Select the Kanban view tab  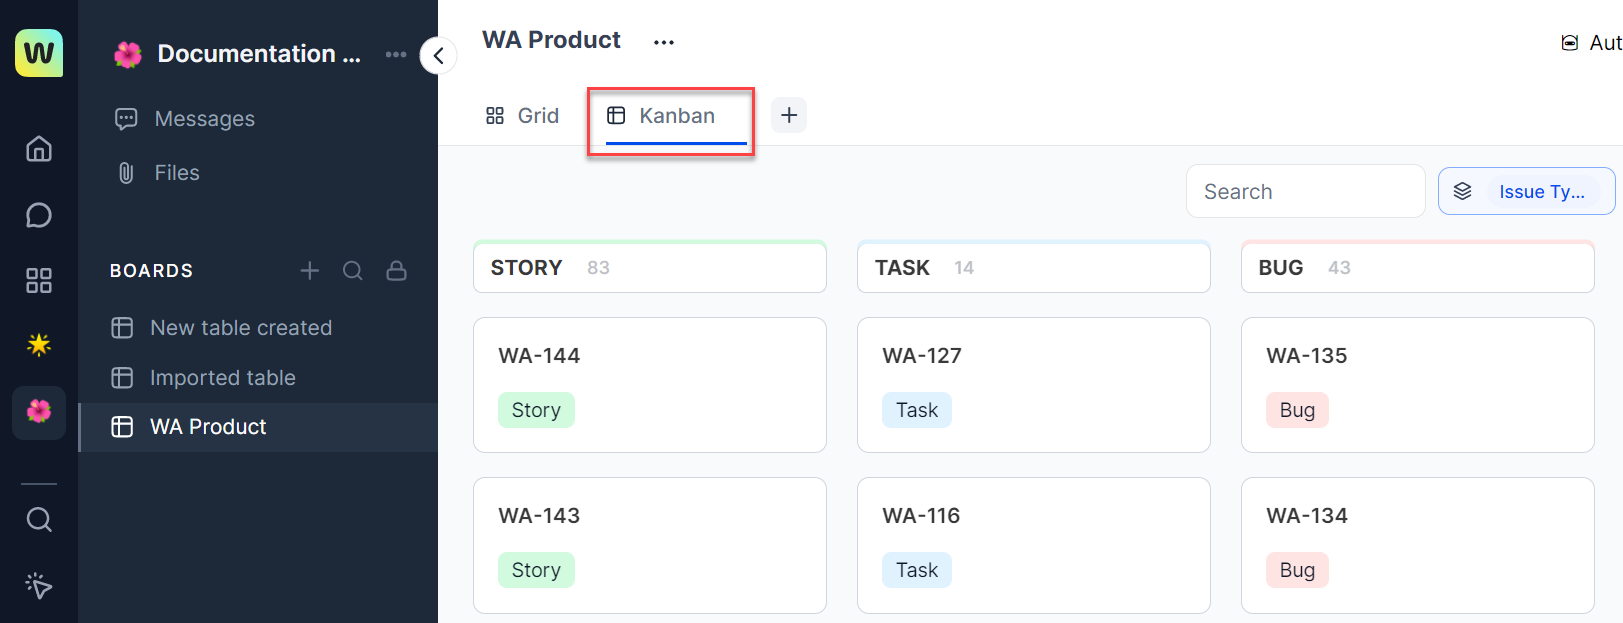click(x=663, y=116)
